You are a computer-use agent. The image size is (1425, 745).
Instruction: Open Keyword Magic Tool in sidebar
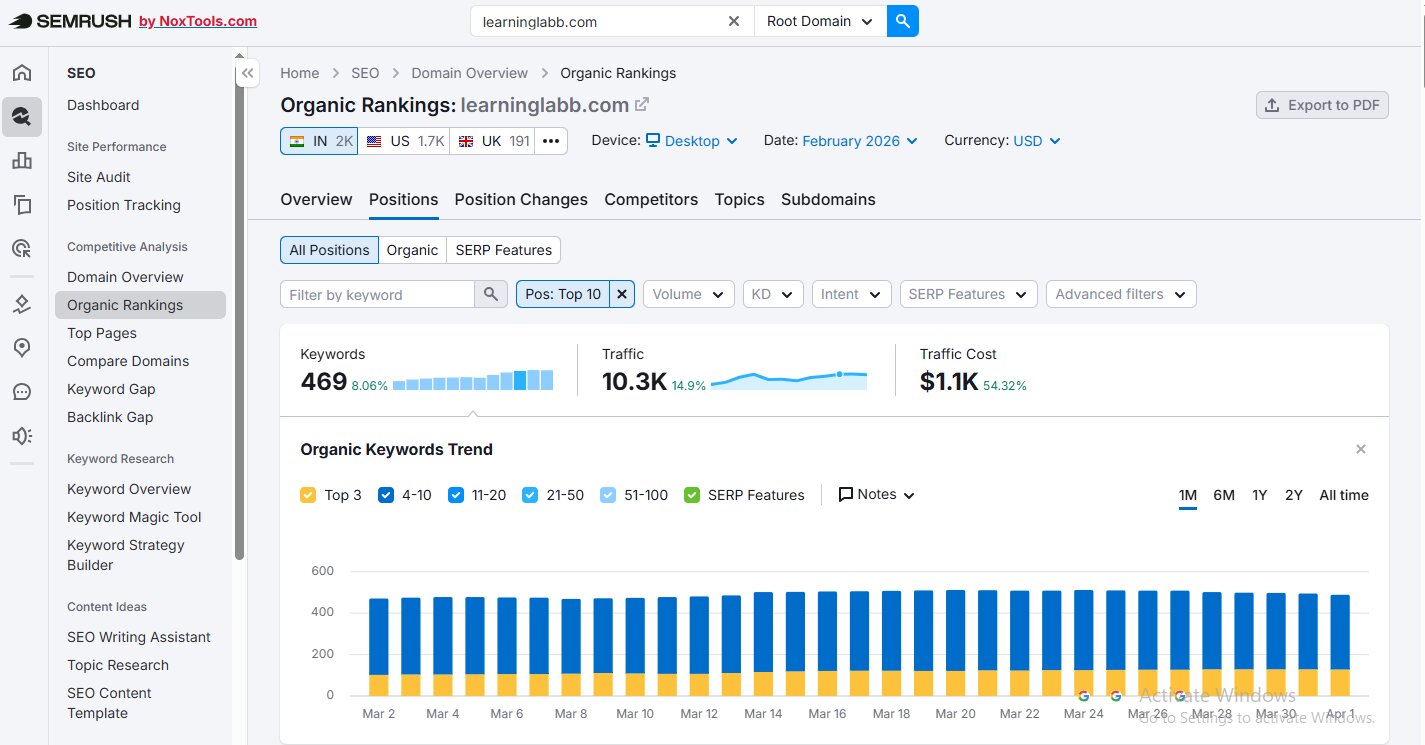point(134,517)
